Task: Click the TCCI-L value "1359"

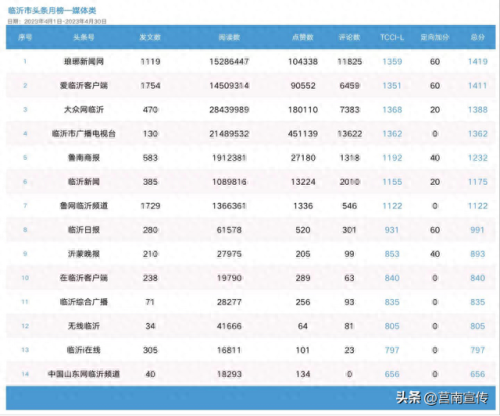Action: click(x=392, y=62)
